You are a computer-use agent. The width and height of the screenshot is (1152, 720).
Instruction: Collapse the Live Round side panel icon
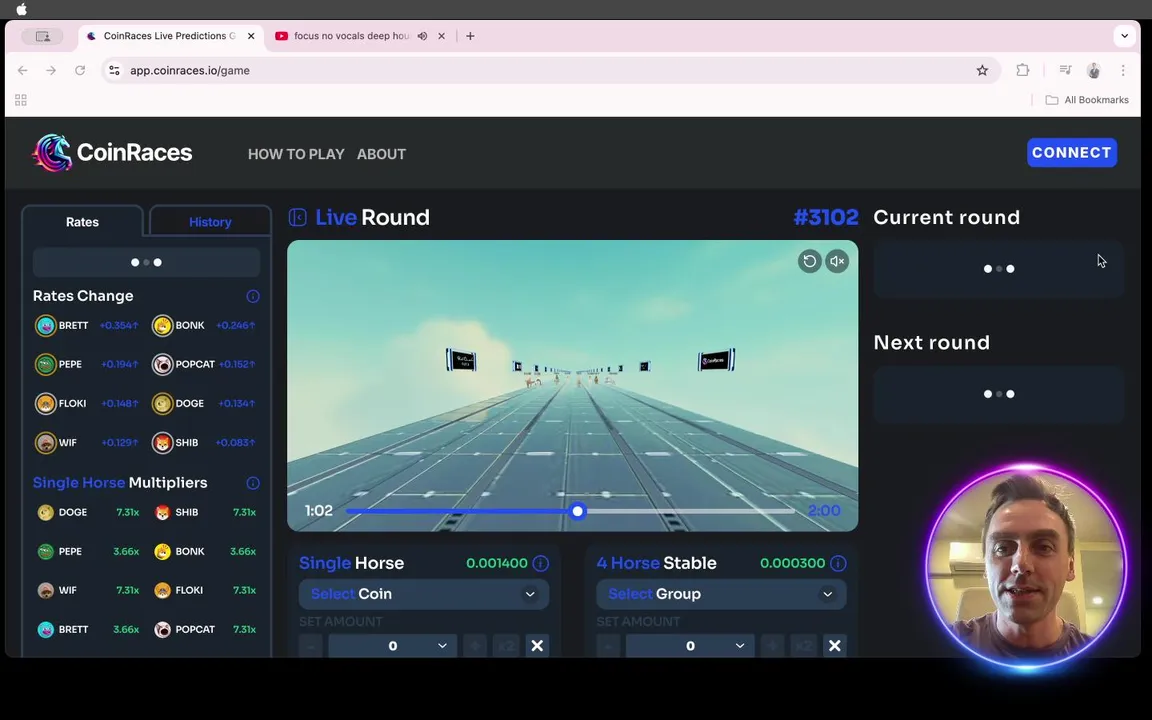[298, 217]
